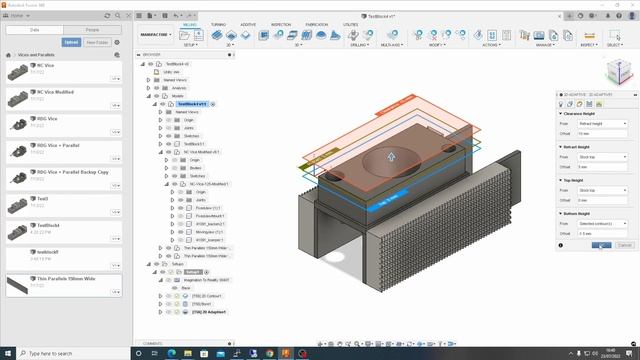
Task: Select the 3D Adaptive Clearing tool icon
Action: (x=264, y=35)
